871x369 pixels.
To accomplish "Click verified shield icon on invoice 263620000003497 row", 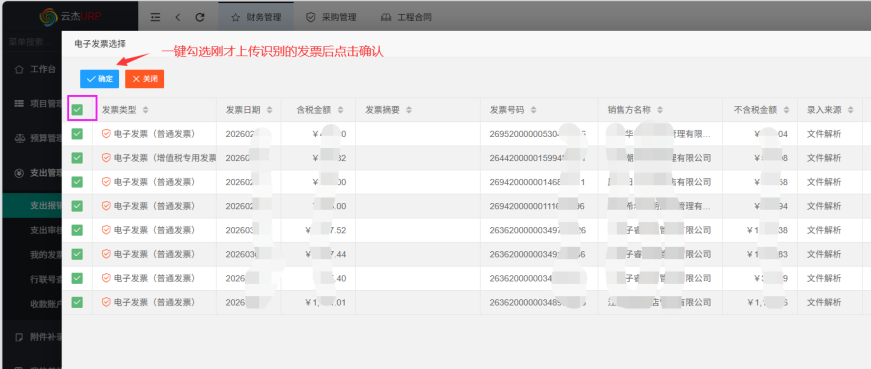I will (106, 230).
